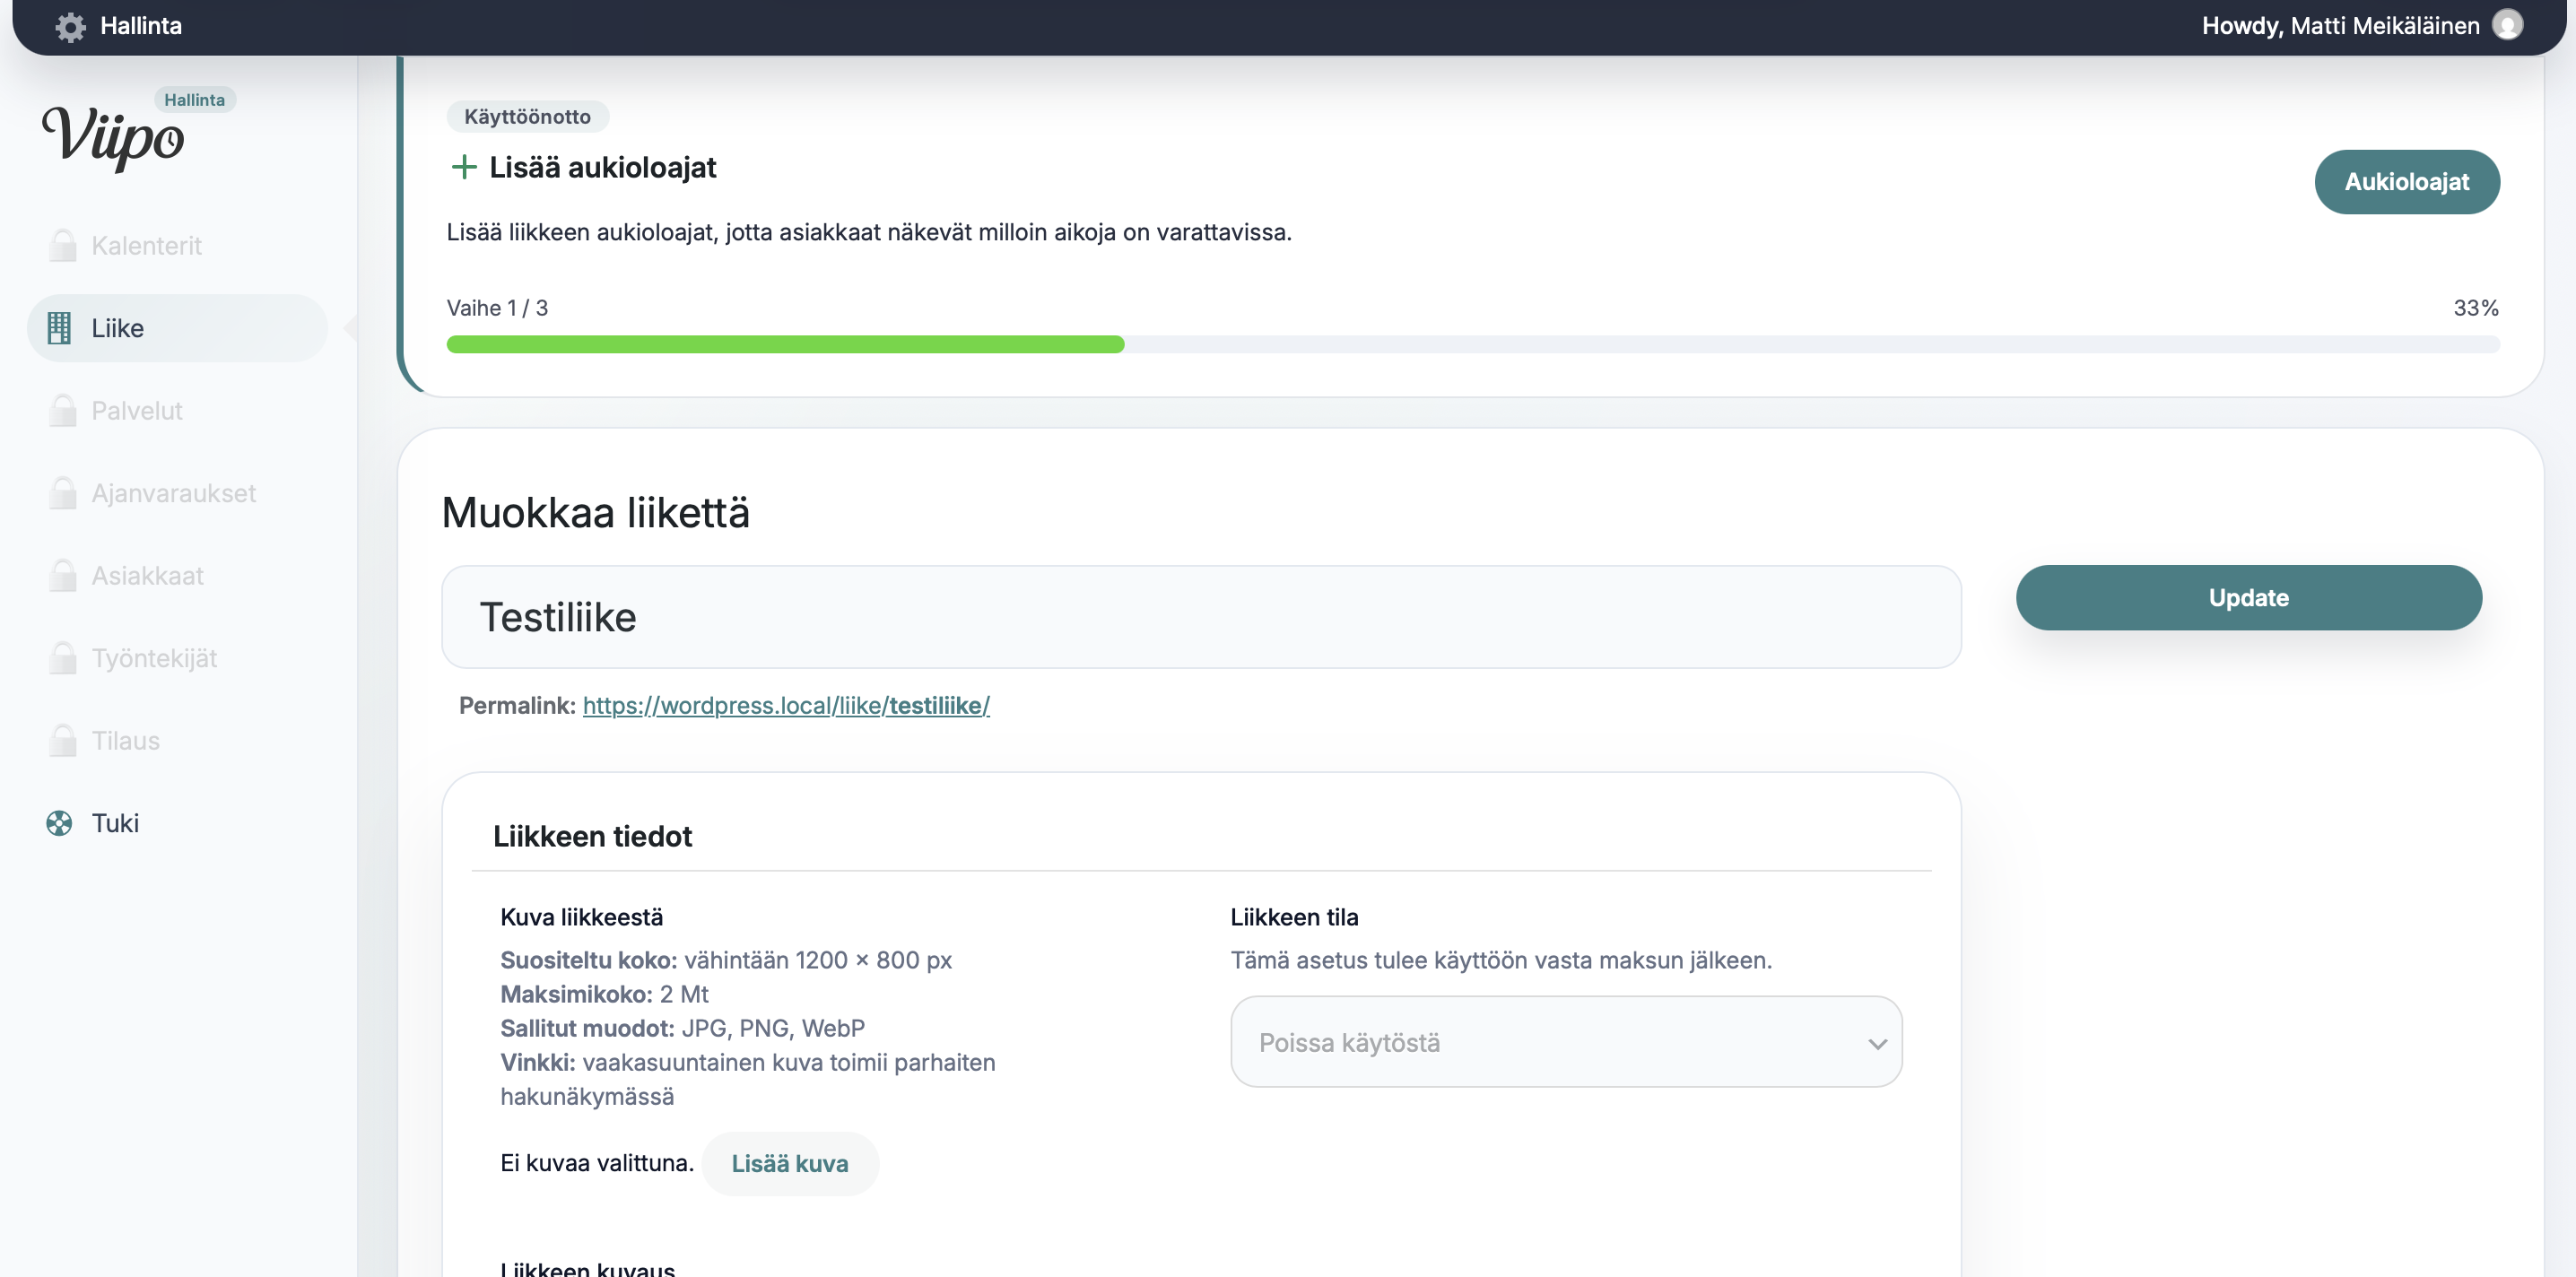Click the Ei kuvaa valittuna text
This screenshot has height=1277, width=2576.
click(x=597, y=1163)
